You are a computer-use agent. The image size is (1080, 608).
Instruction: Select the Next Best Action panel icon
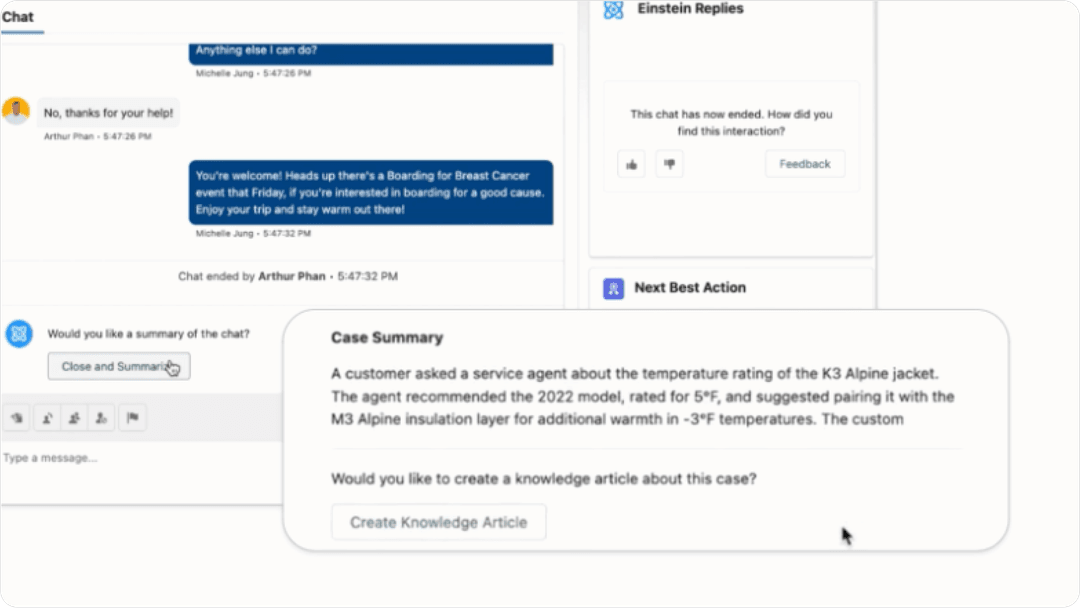615,288
